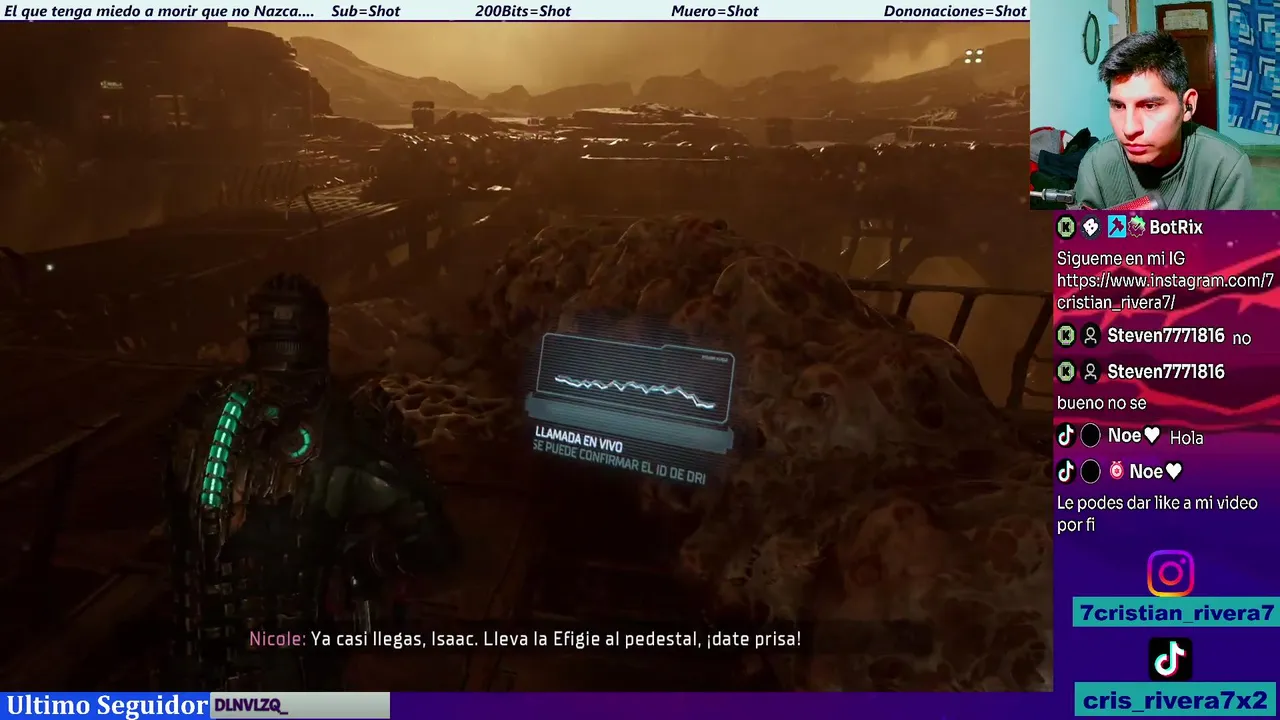Click the user avatar on Steven7771816 'no' message
1280x720 pixels.
(1091, 337)
